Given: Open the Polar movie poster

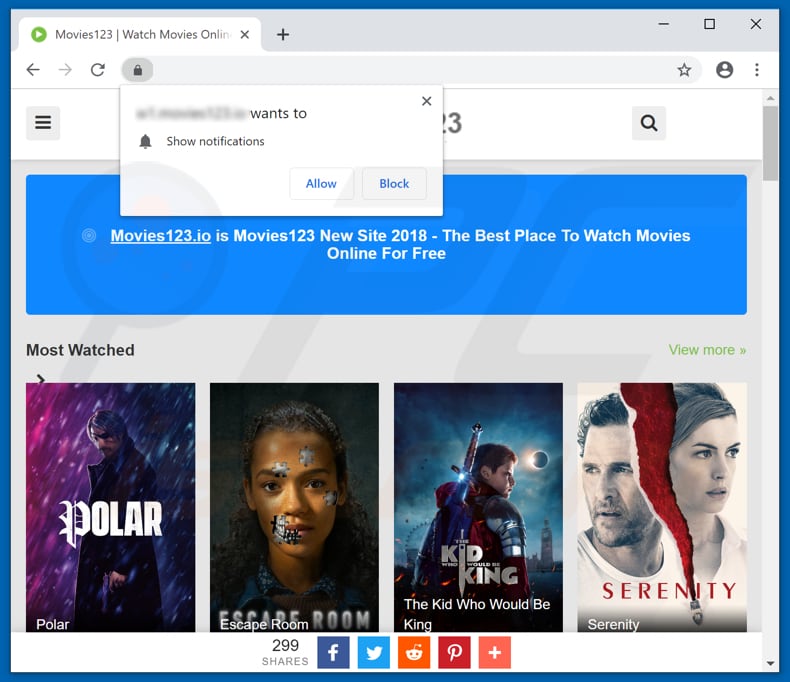Looking at the screenshot, I should point(111,507).
